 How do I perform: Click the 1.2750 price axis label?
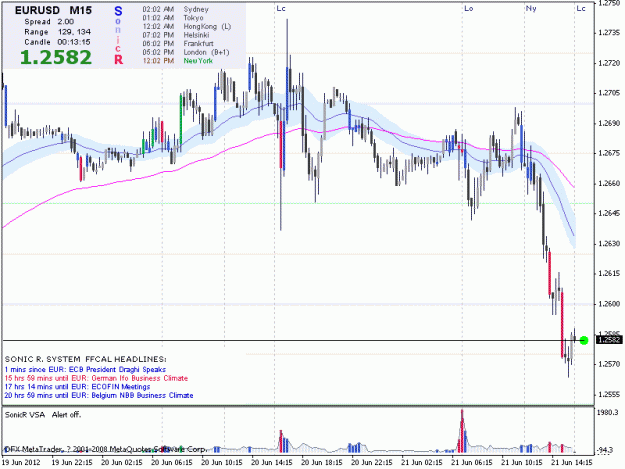[x=609, y=3]
